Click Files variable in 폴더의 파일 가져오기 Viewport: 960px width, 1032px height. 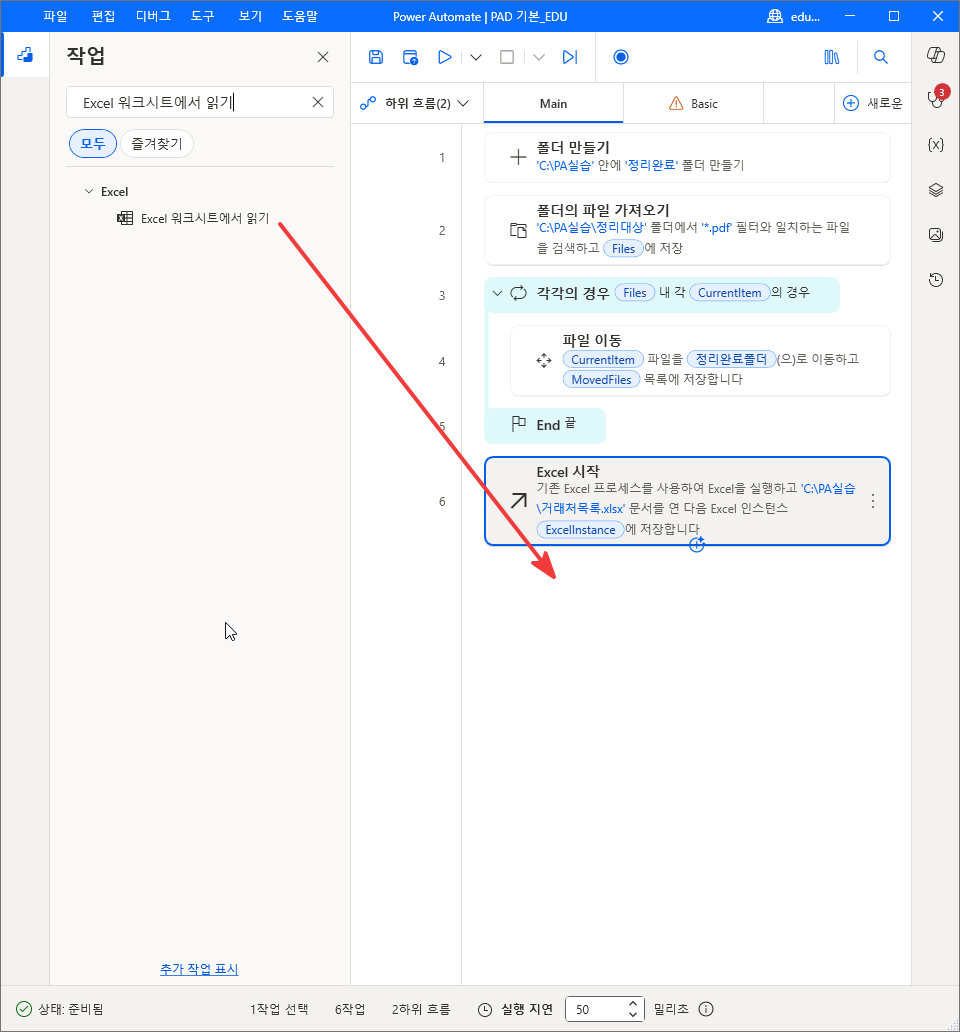point(623,249)
